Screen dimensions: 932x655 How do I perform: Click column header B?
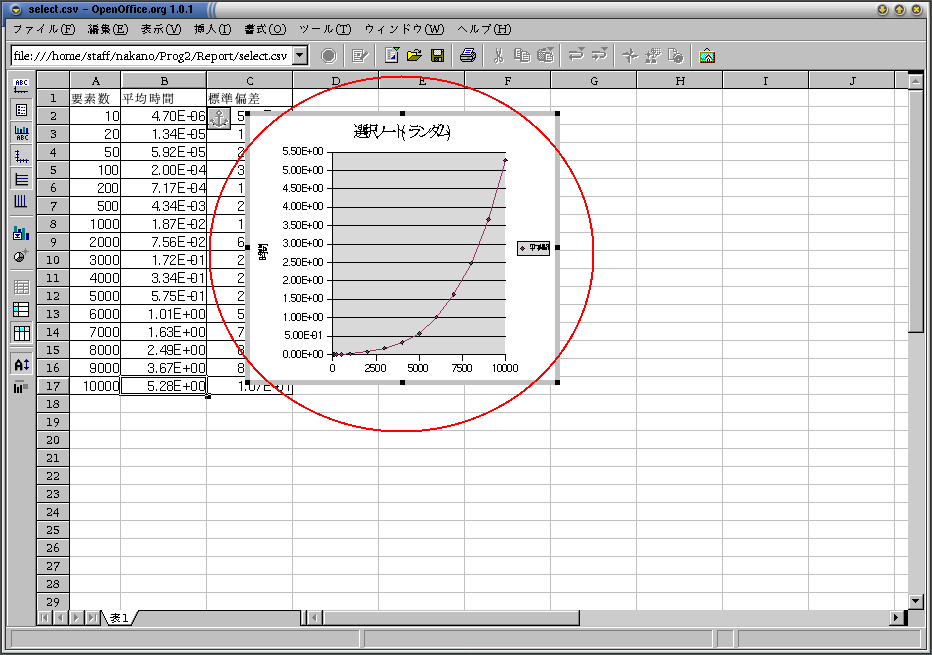[164, 81]
